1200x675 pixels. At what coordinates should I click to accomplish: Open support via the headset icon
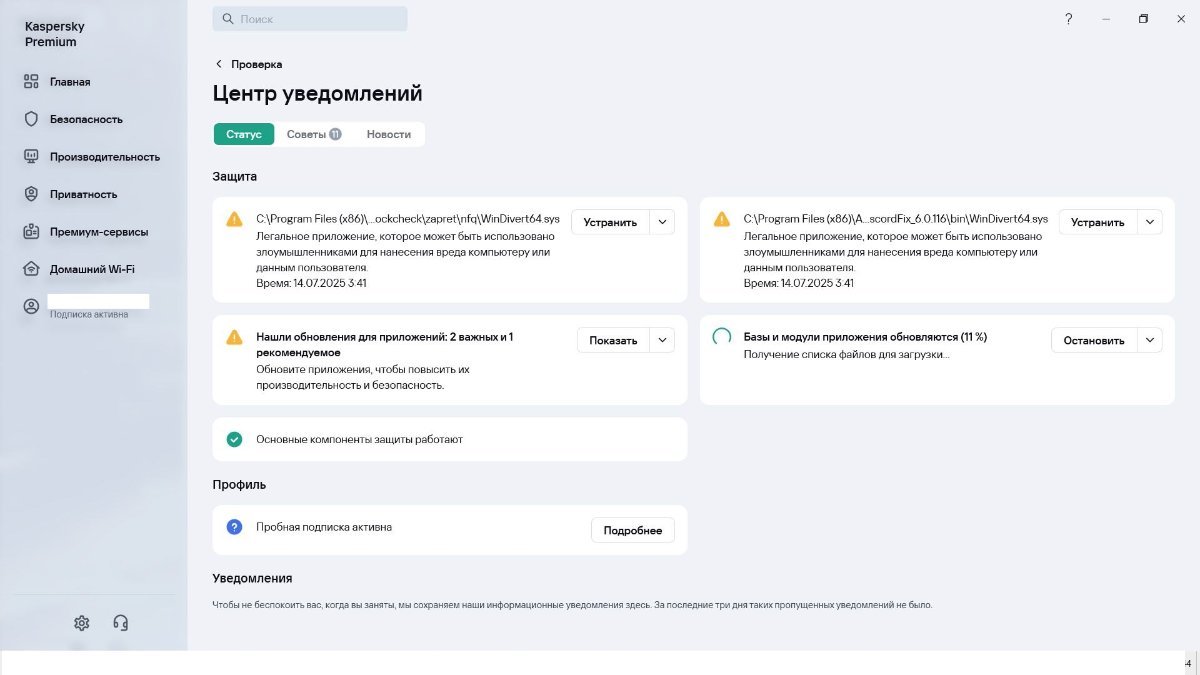[120, 623]
